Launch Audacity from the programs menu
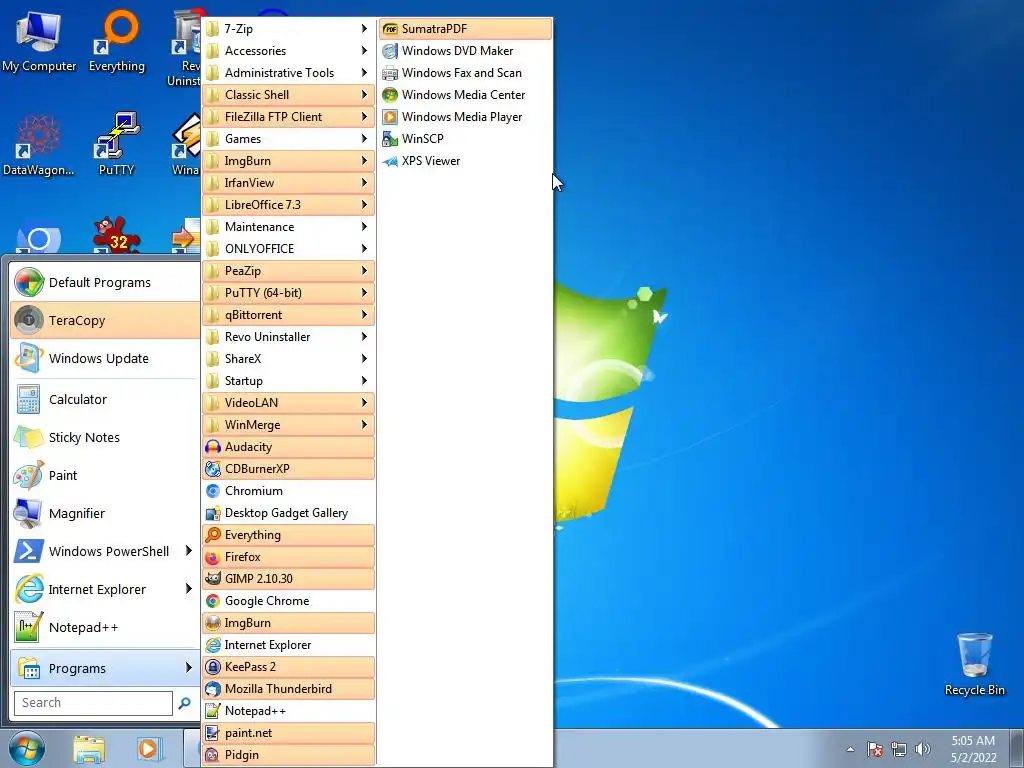The height and width of the screenshot is (768, 1024). click(x=289, y=447)
